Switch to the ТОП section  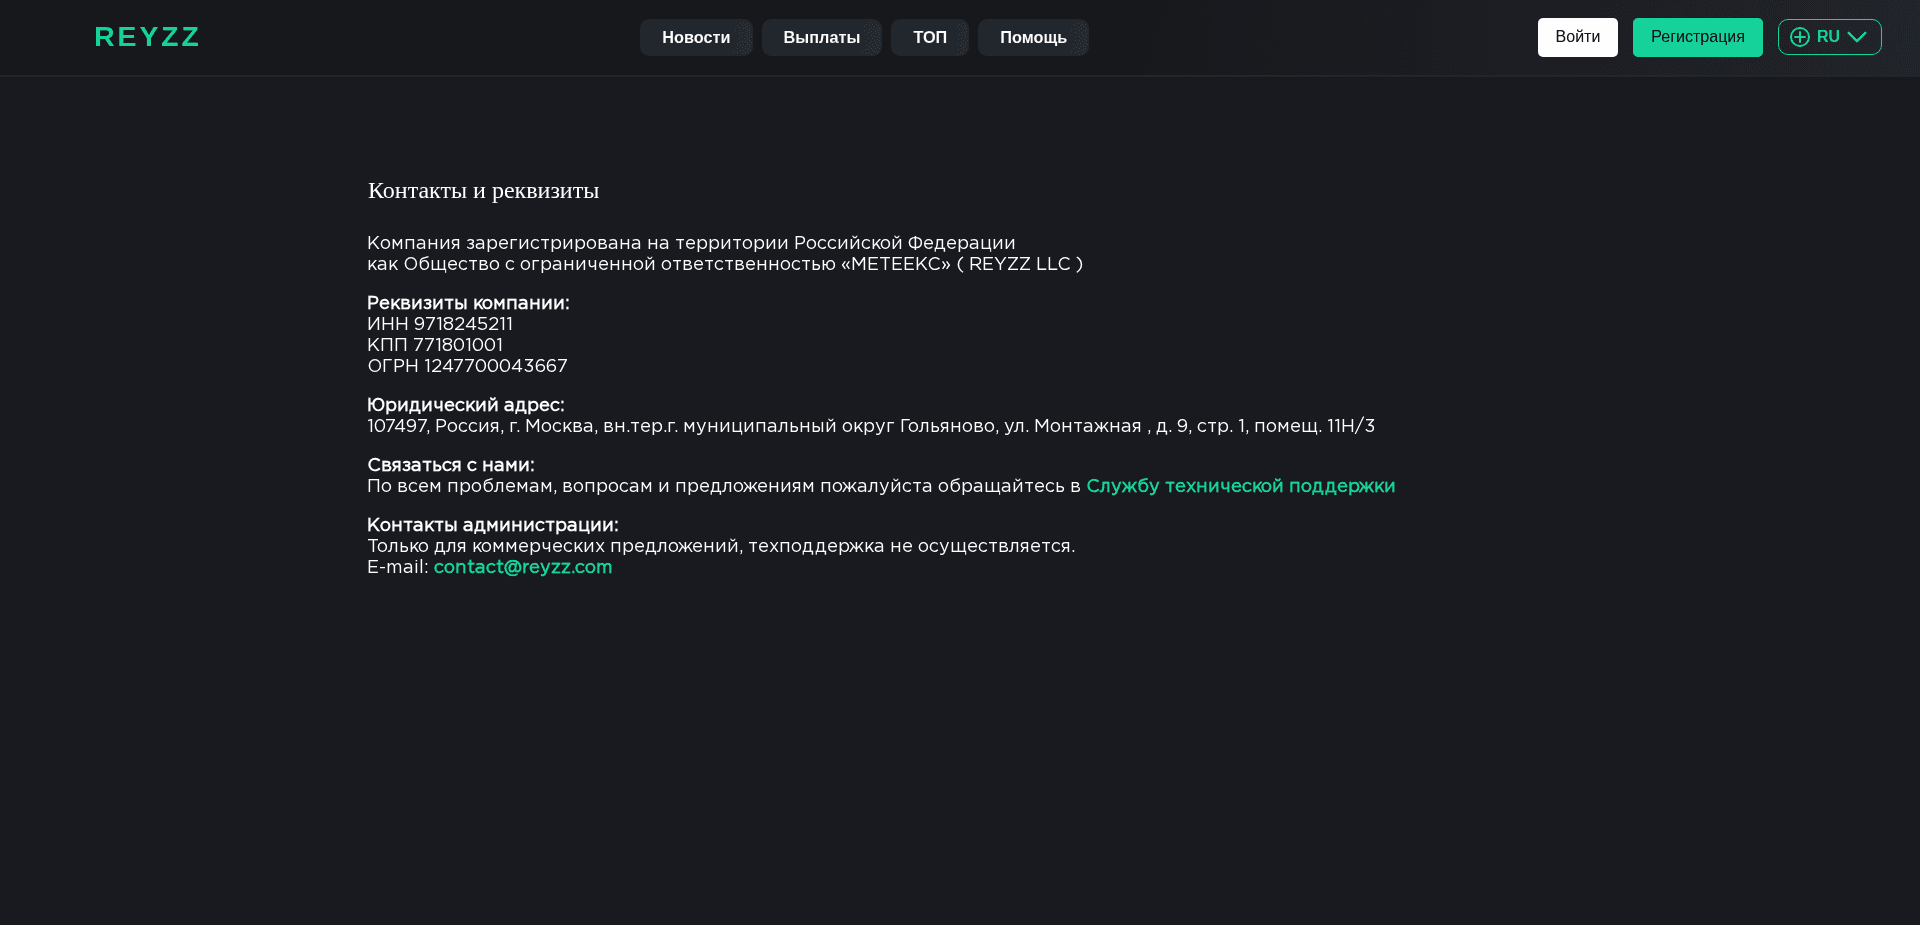[929, 37]
